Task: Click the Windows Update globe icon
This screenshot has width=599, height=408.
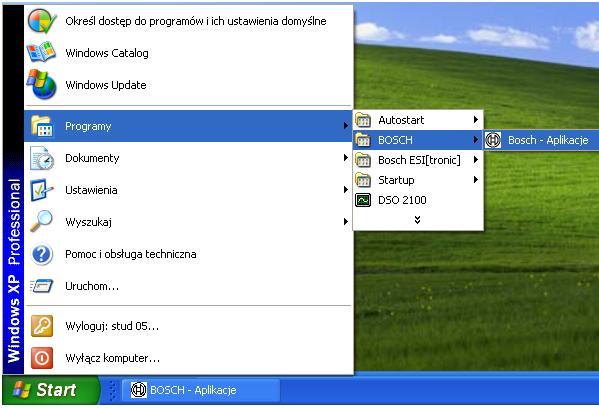Action: (41, 84)
